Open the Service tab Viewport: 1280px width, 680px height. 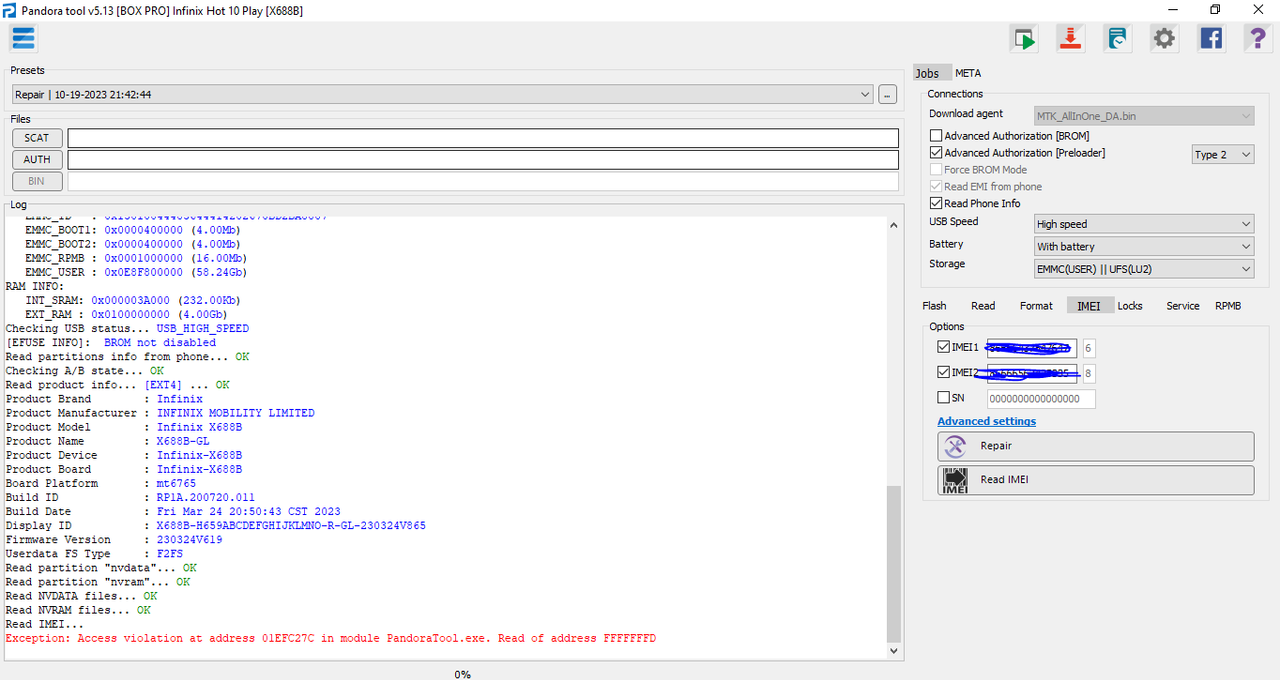tap(1183, 306)
